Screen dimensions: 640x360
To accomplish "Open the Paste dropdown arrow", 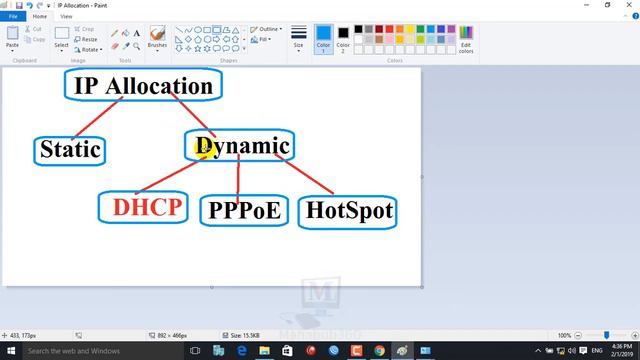I will tap(12, 51).
